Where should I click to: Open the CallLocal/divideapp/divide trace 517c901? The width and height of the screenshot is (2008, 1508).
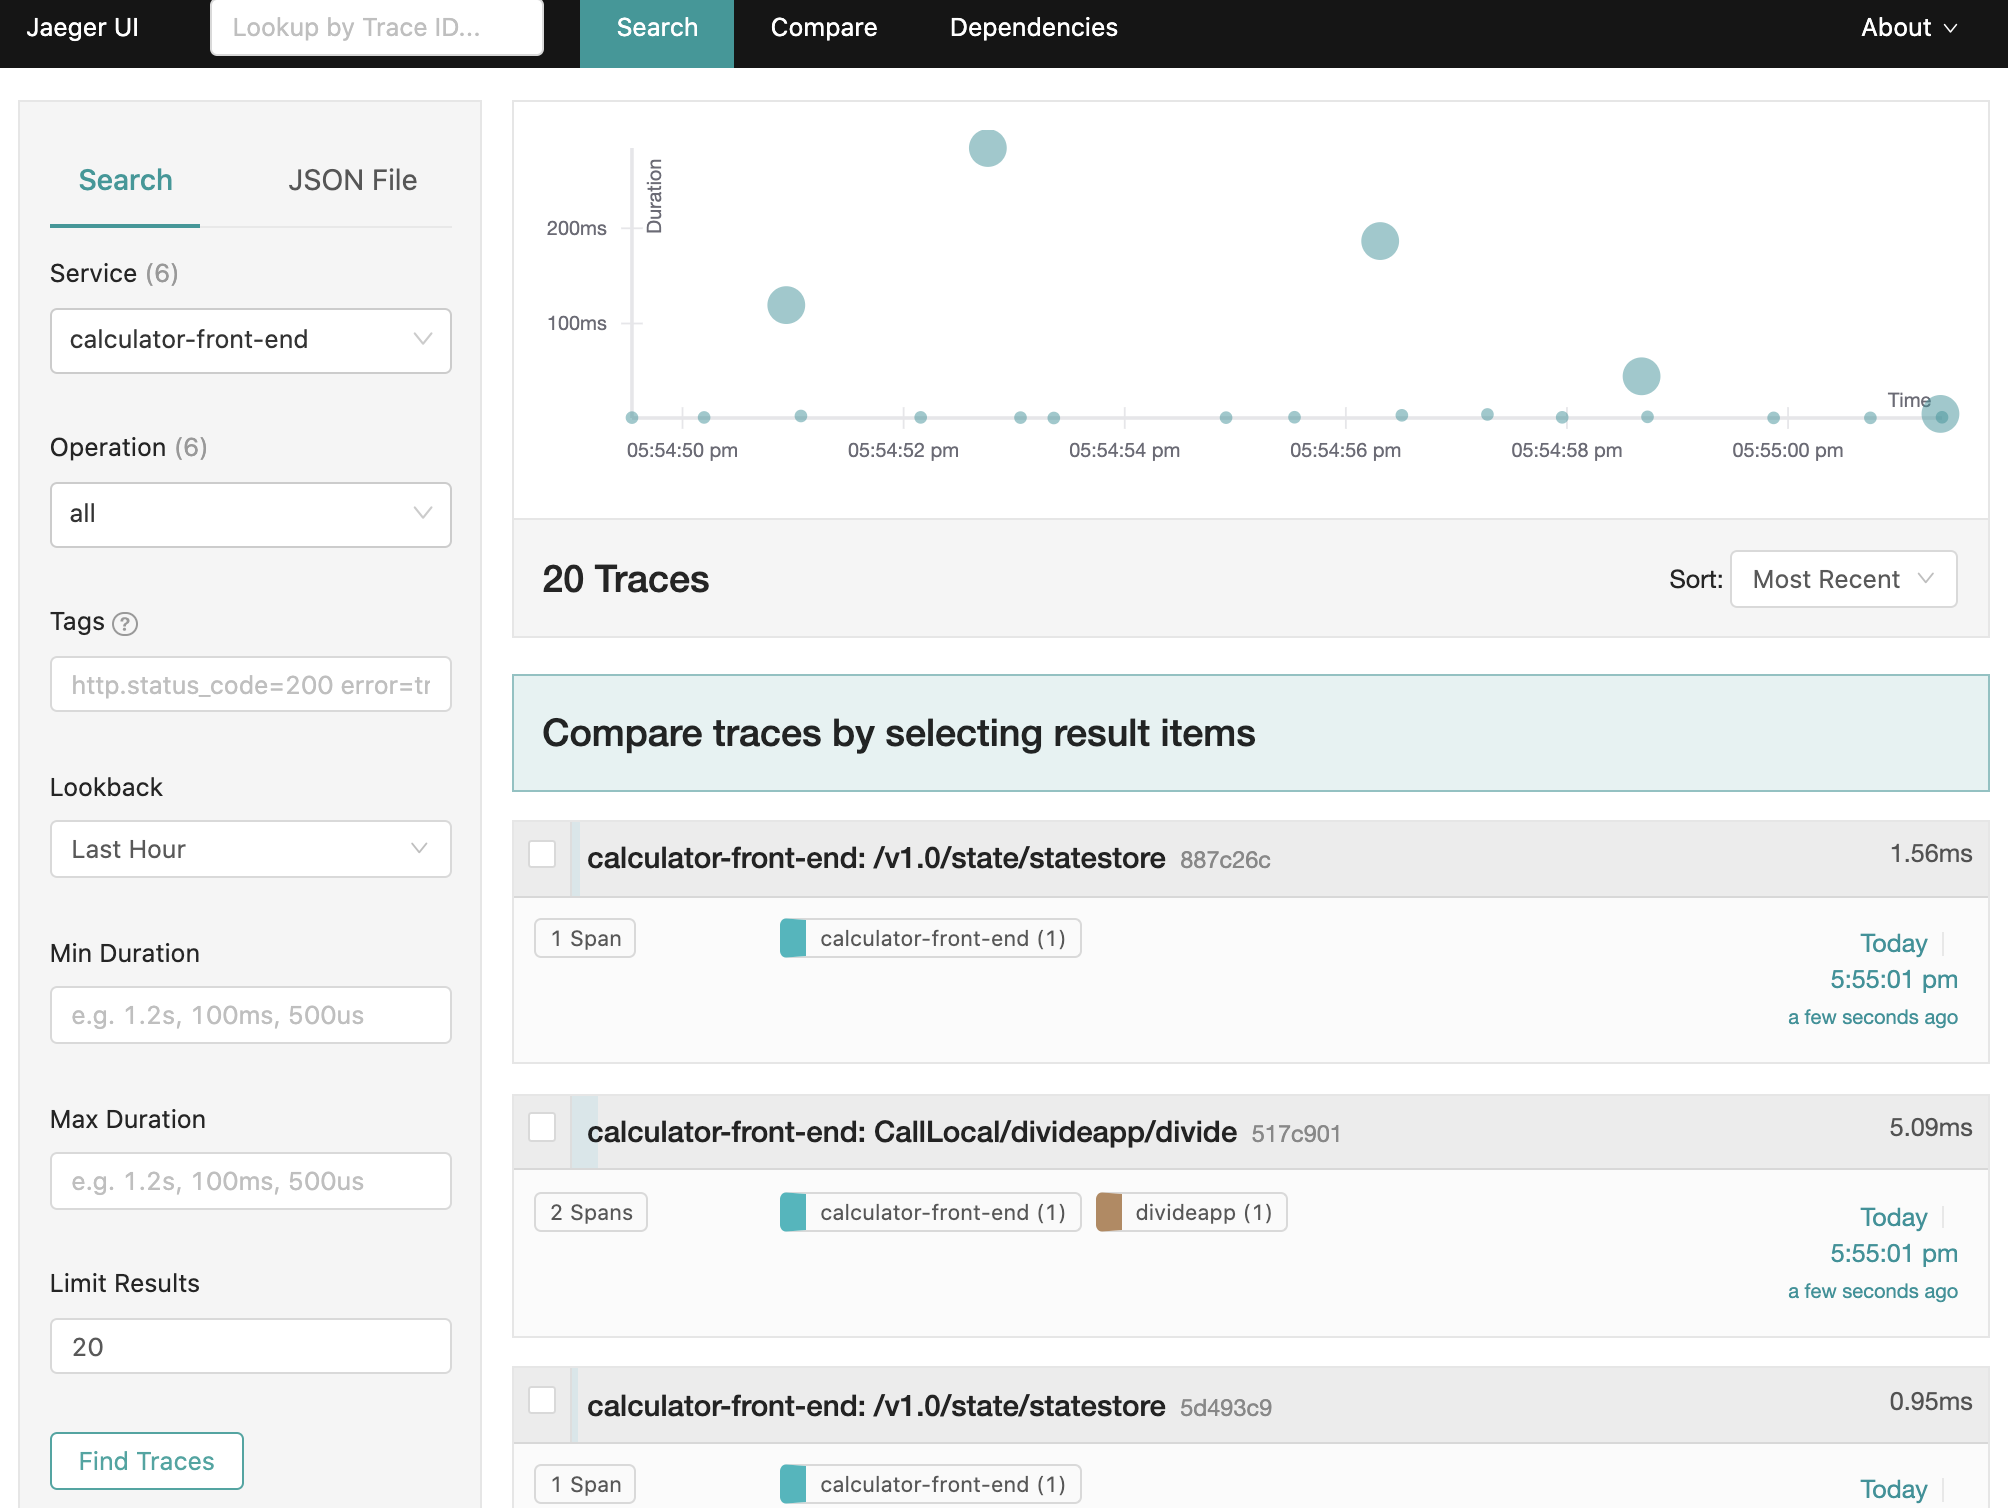click(x=911, y=1132)
